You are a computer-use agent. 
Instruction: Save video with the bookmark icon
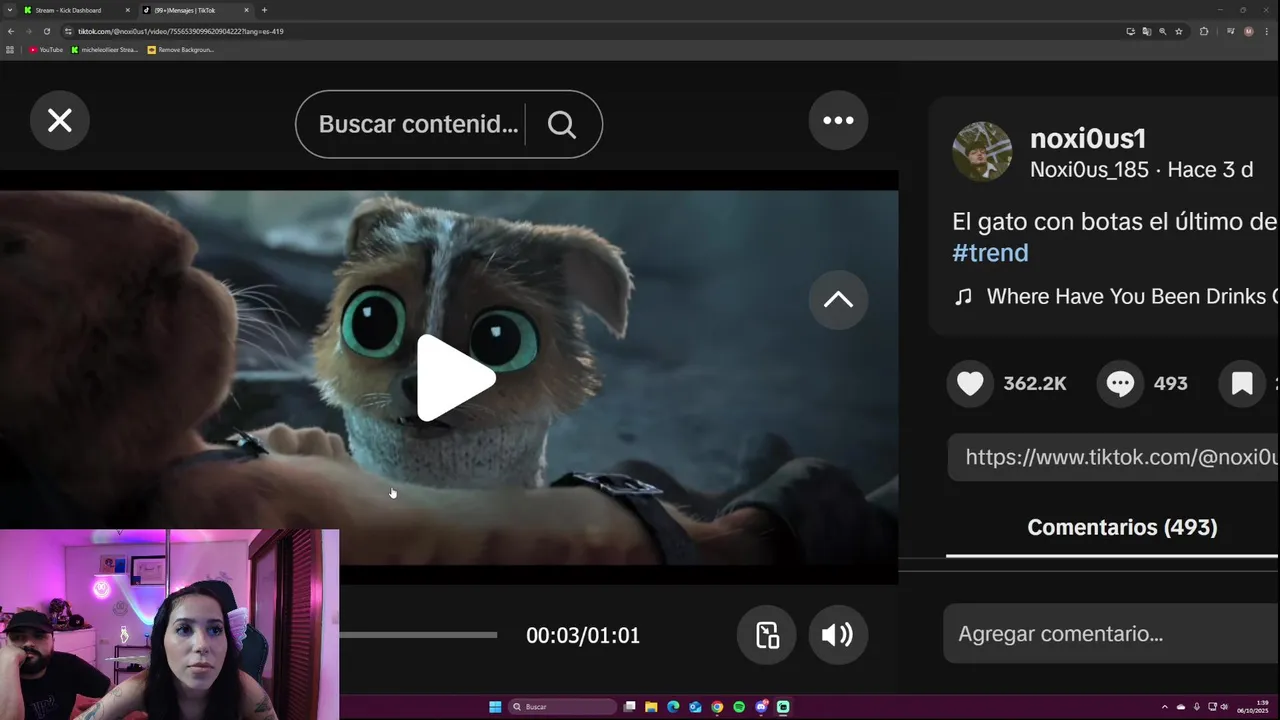tap(1242, 383)
